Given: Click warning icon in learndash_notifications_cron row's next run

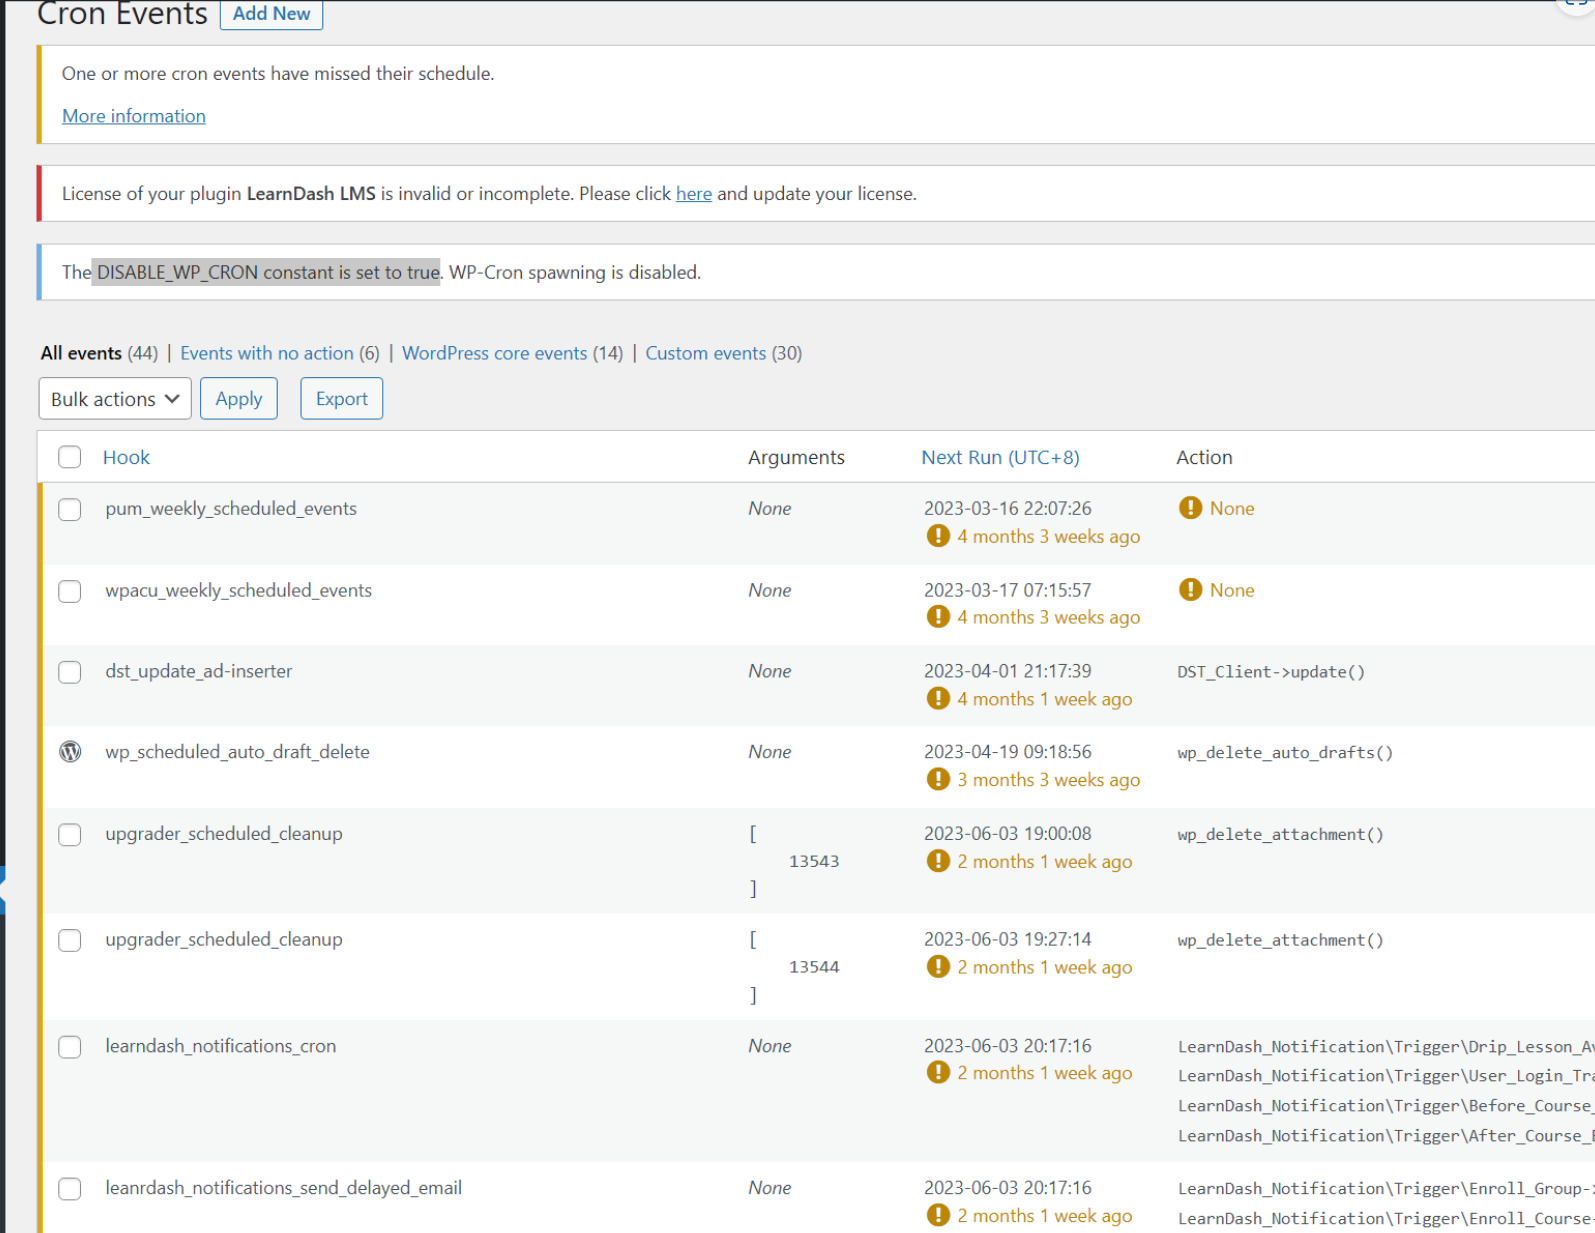Looking at the screenshot, I should (938, 1073).
